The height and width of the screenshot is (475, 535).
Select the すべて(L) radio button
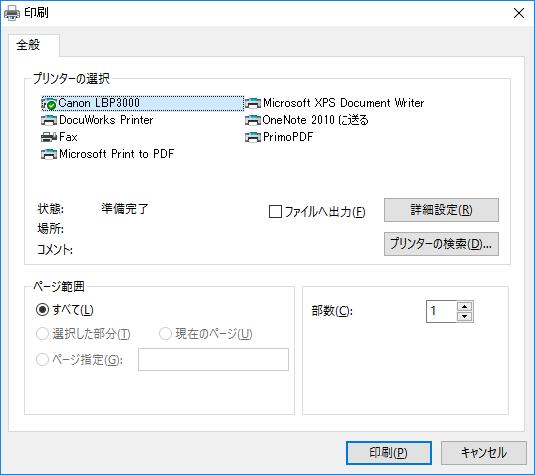43,310
